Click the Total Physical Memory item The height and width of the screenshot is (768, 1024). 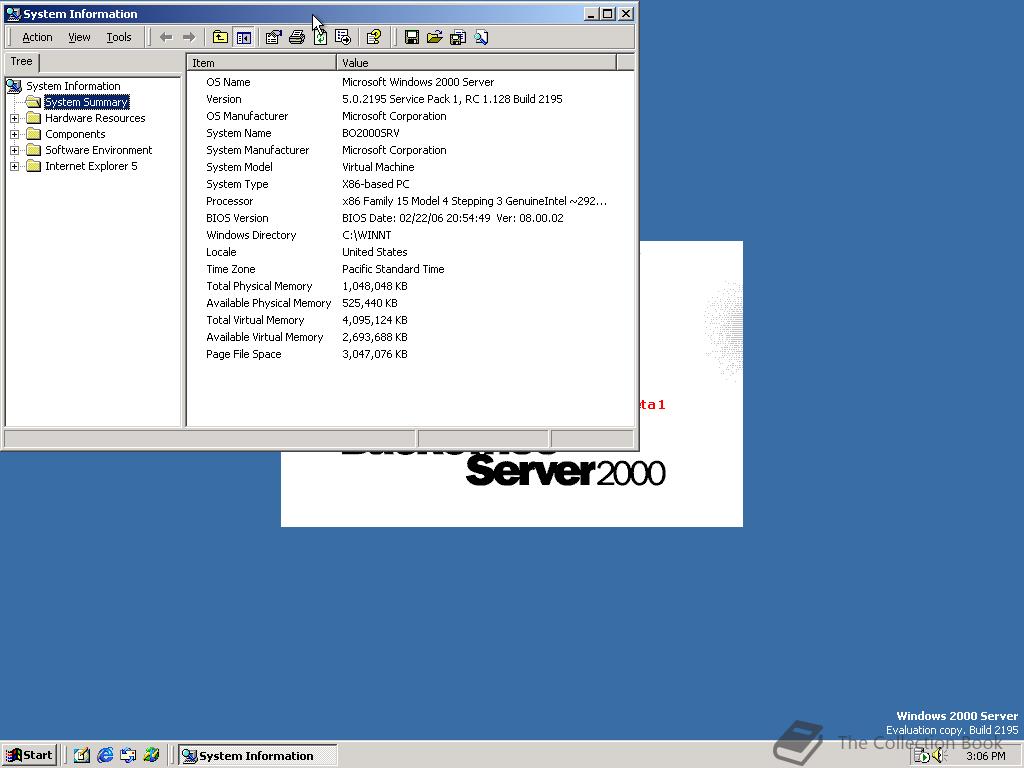pos(259,286)
